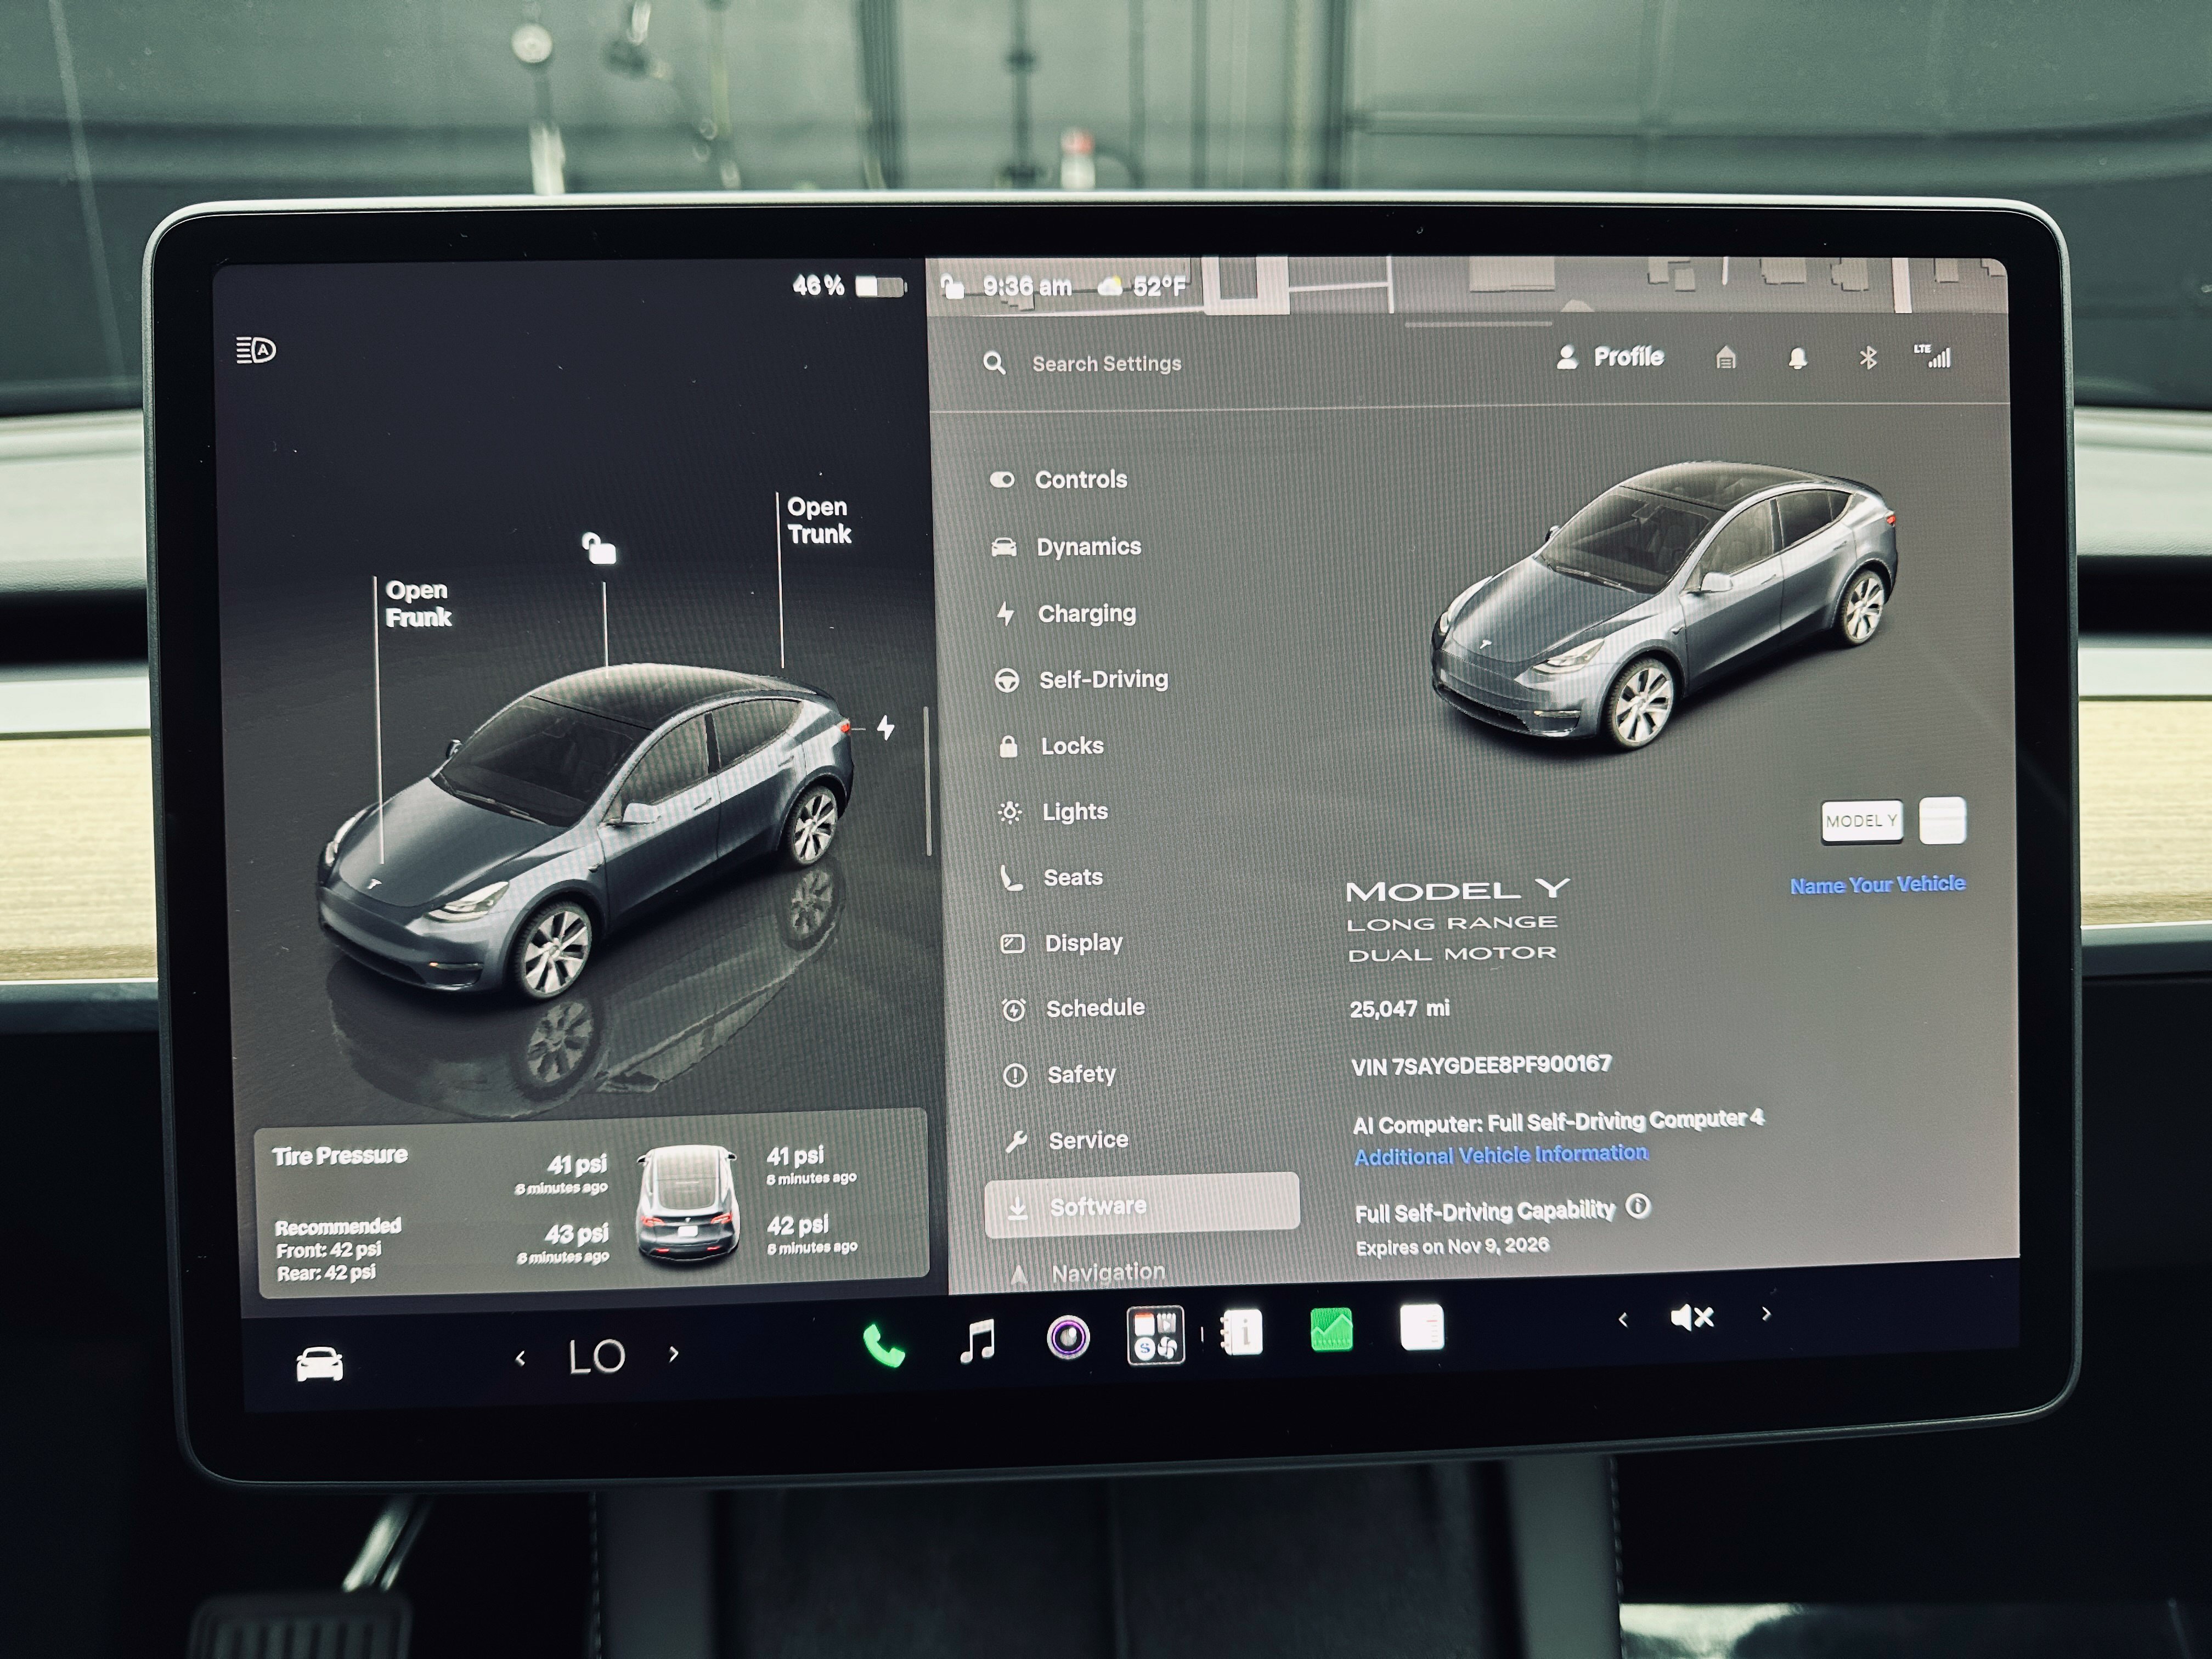The image size is (2212, 1659).
Task: Tap the Search Settings field
Action: coord(1106,364)
